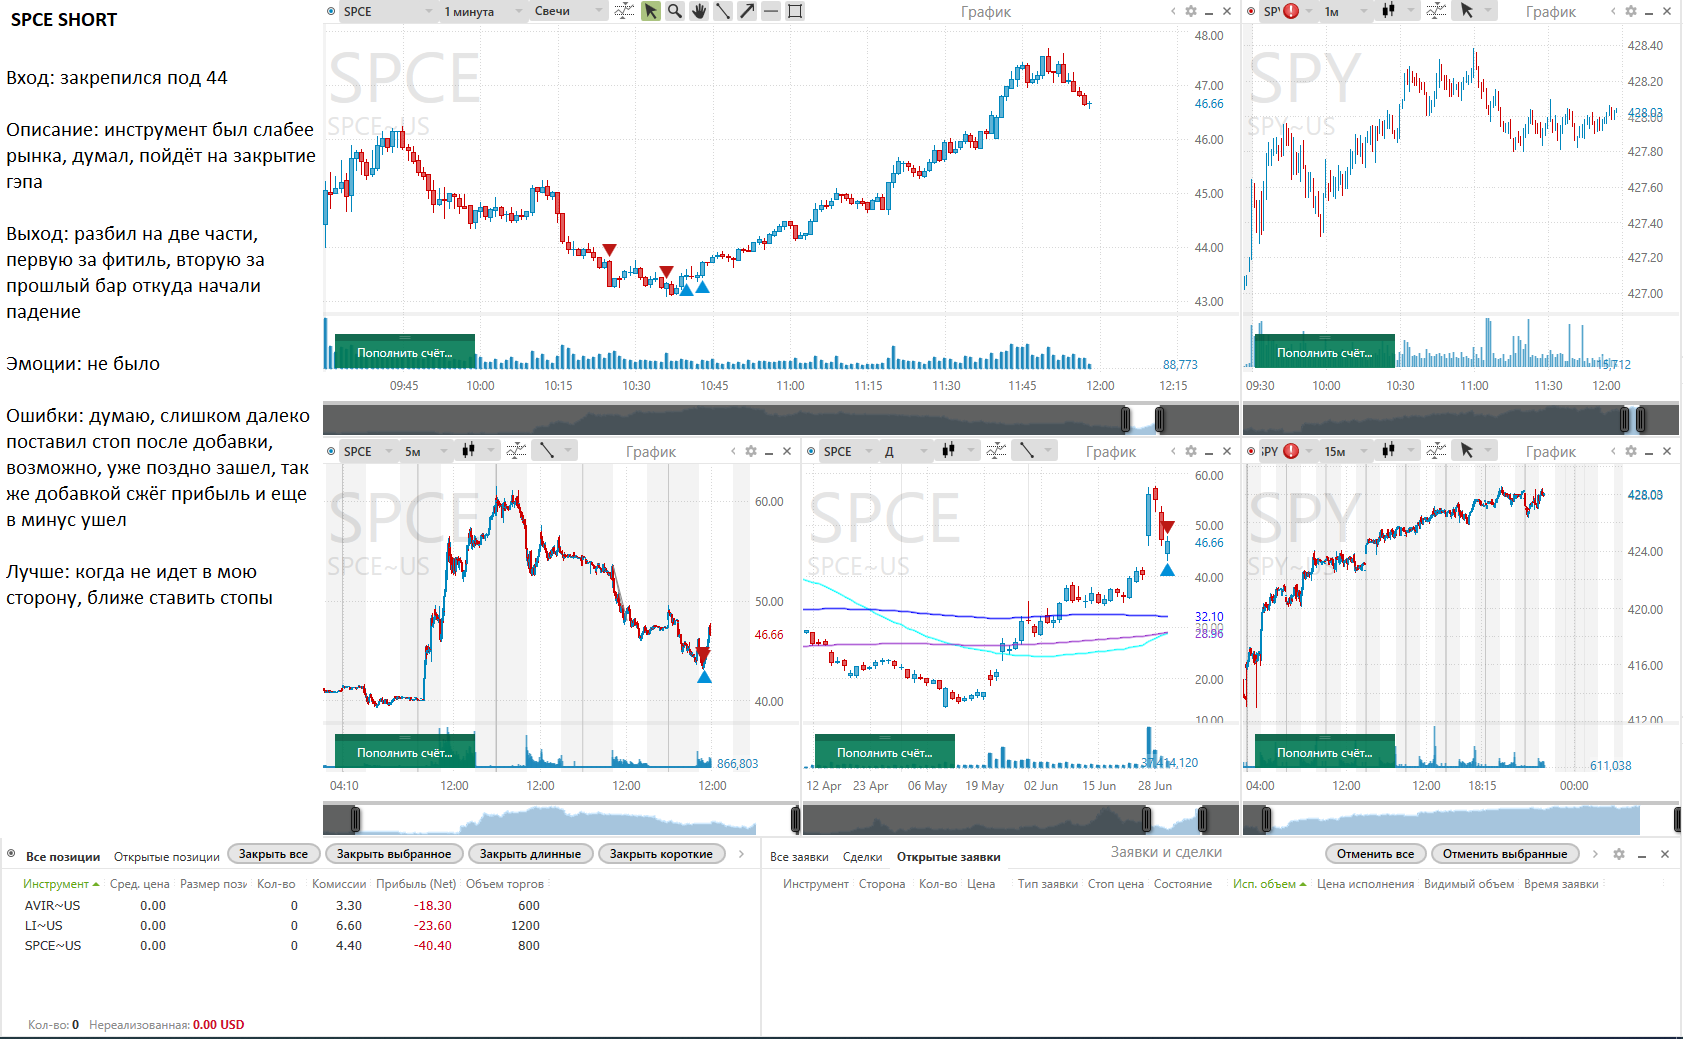Select the rectangle drawing tool
1683x1039 pixels.
(795, 11)
